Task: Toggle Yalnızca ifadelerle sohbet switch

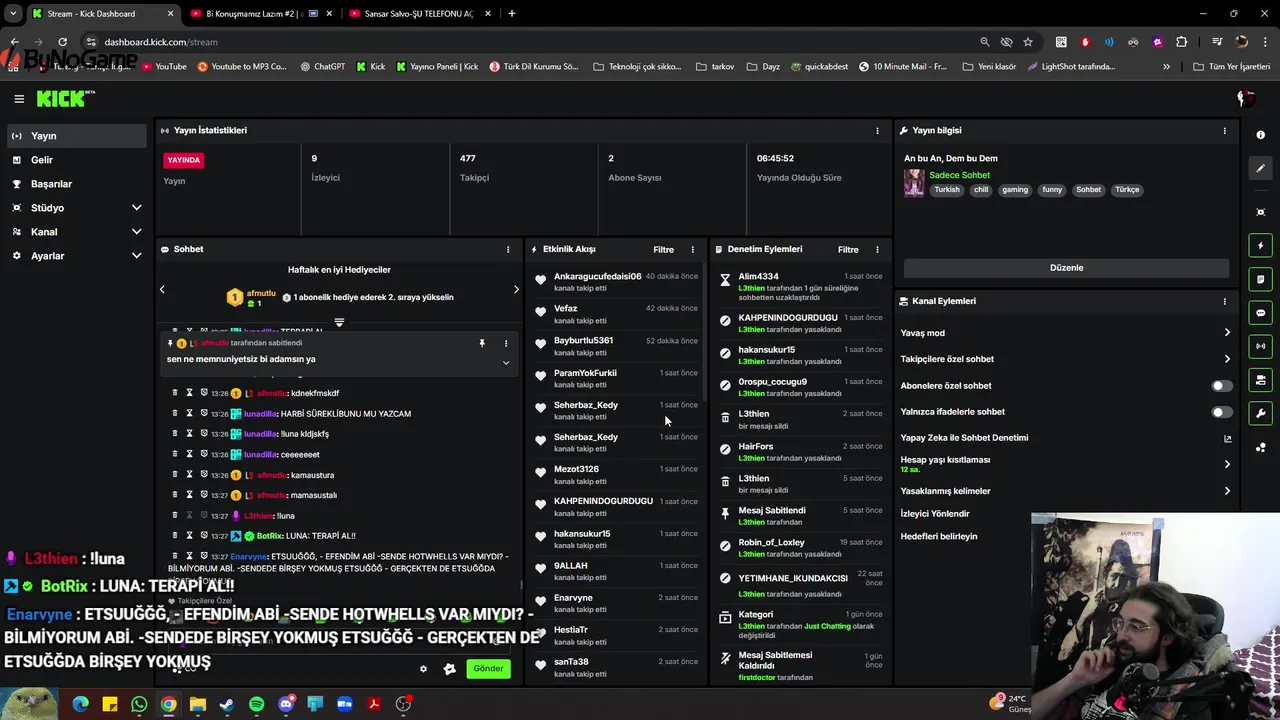Action: (x=1222, y=412)
